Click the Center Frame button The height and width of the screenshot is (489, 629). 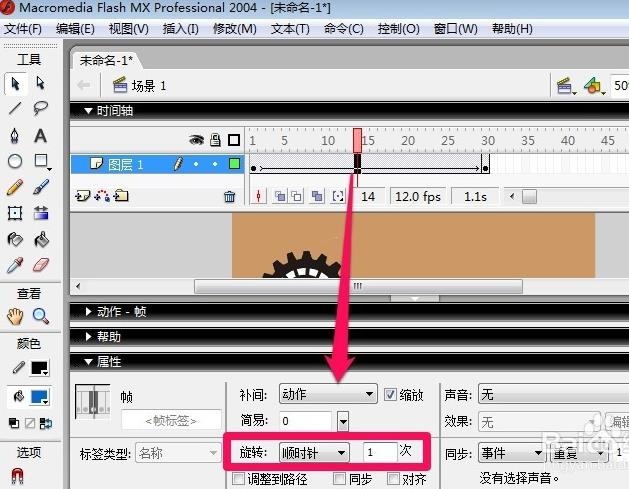[258, 196]
